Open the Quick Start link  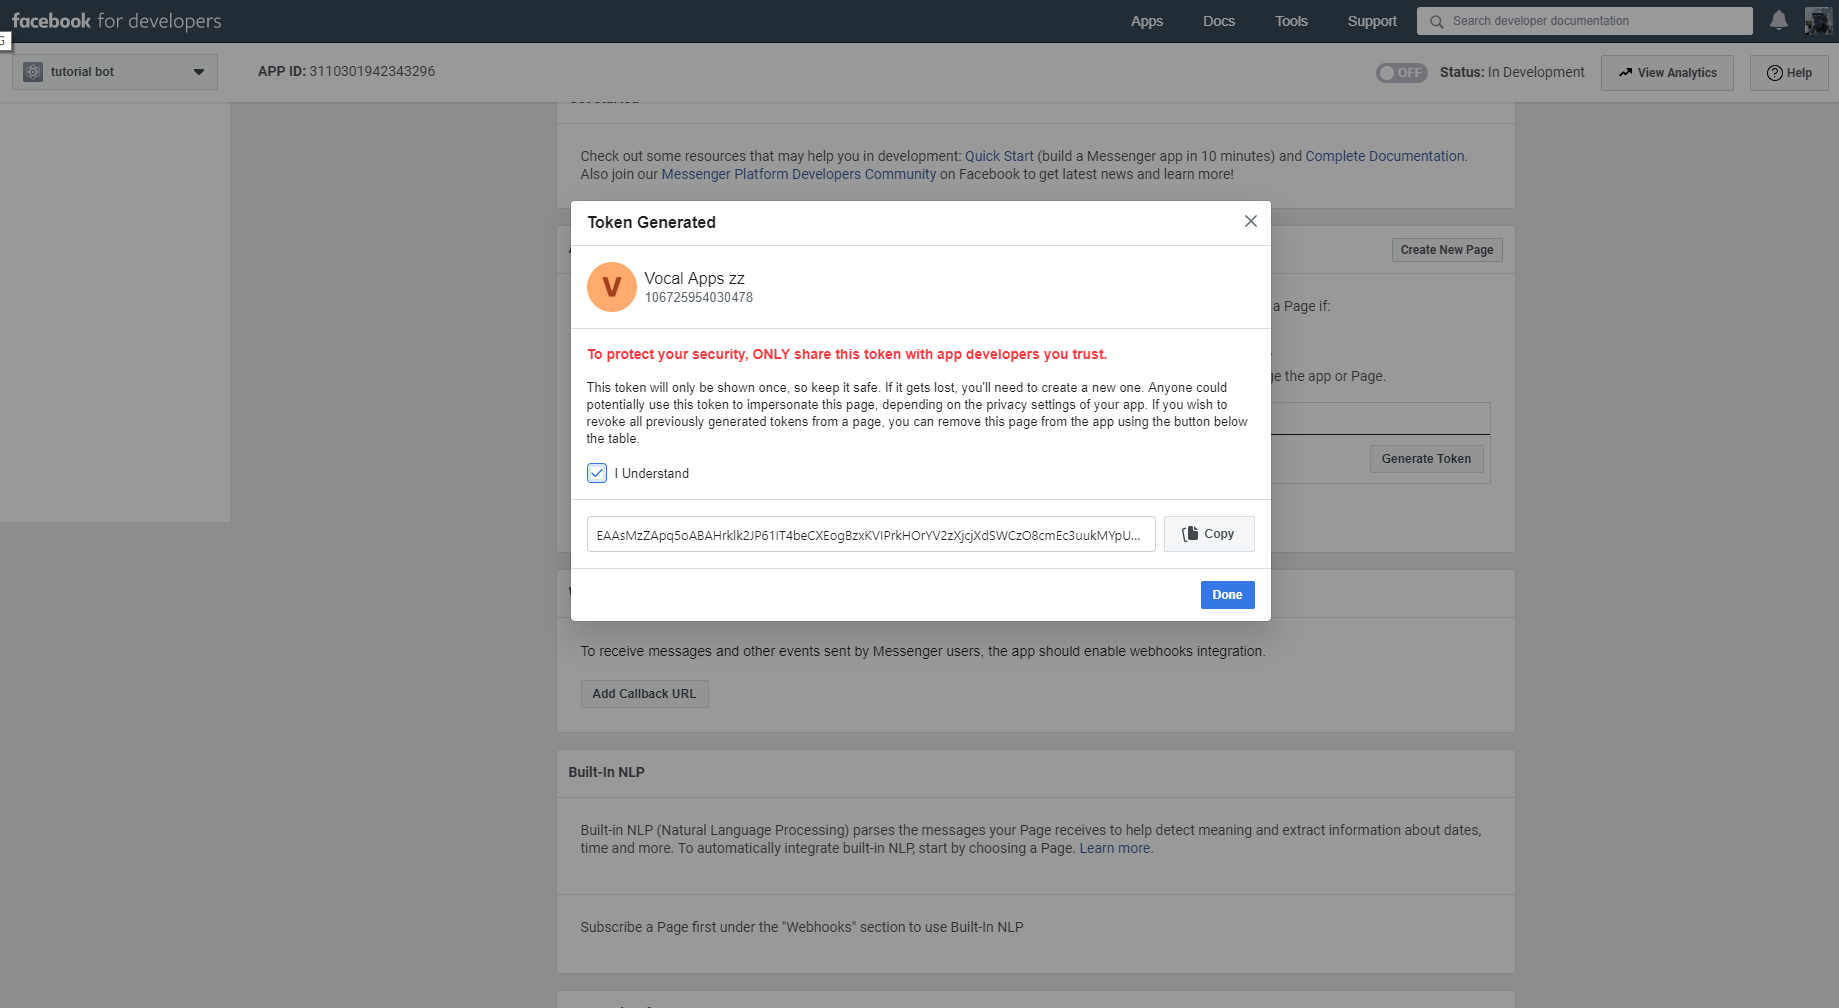(999, 156)
